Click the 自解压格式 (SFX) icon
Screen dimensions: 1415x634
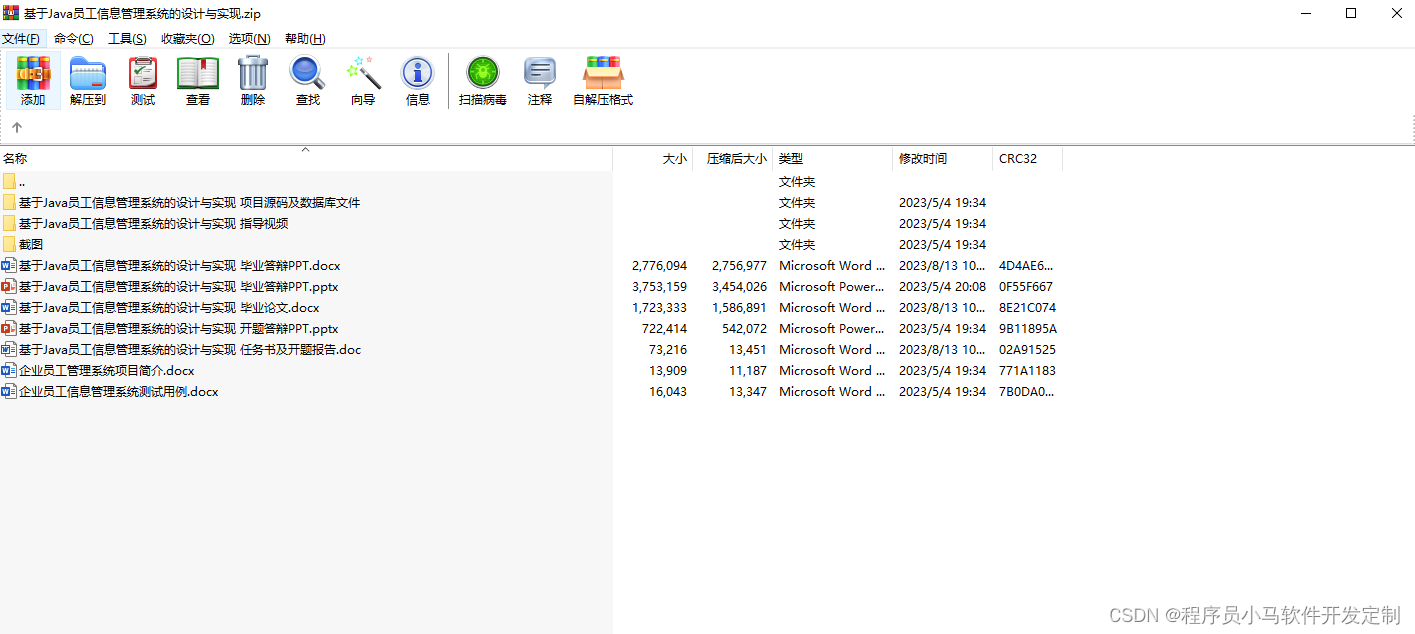click(602, 80)
